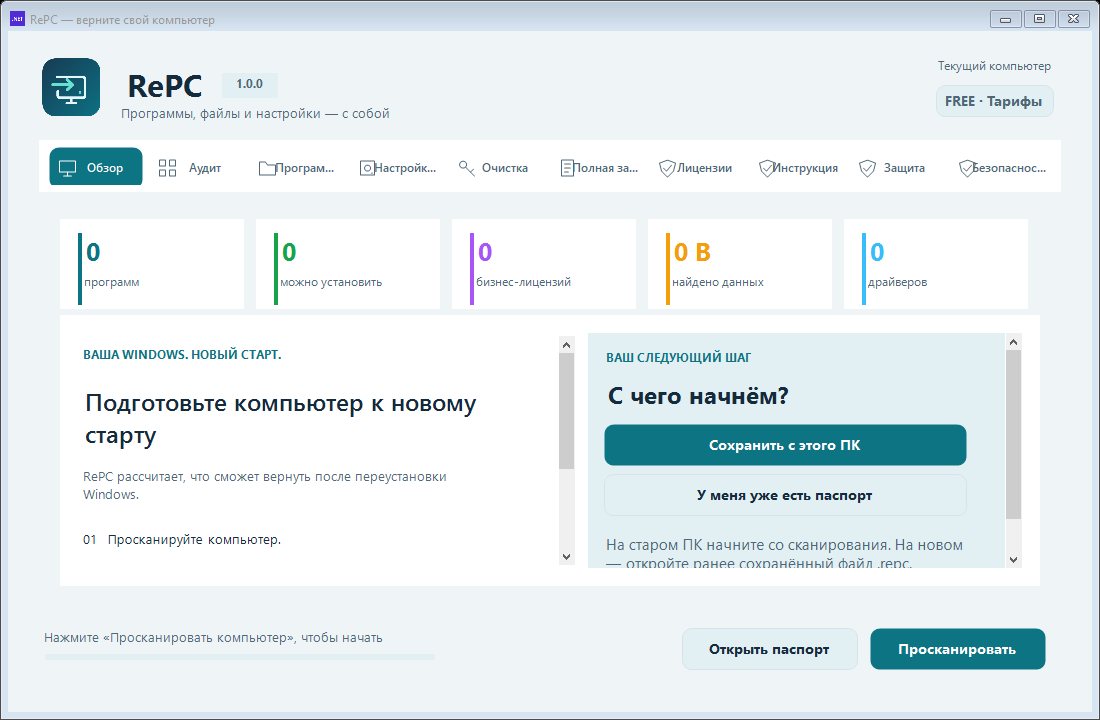Click the 0 программ stat card
This screenshot has width=1100, height=720.
152,264
